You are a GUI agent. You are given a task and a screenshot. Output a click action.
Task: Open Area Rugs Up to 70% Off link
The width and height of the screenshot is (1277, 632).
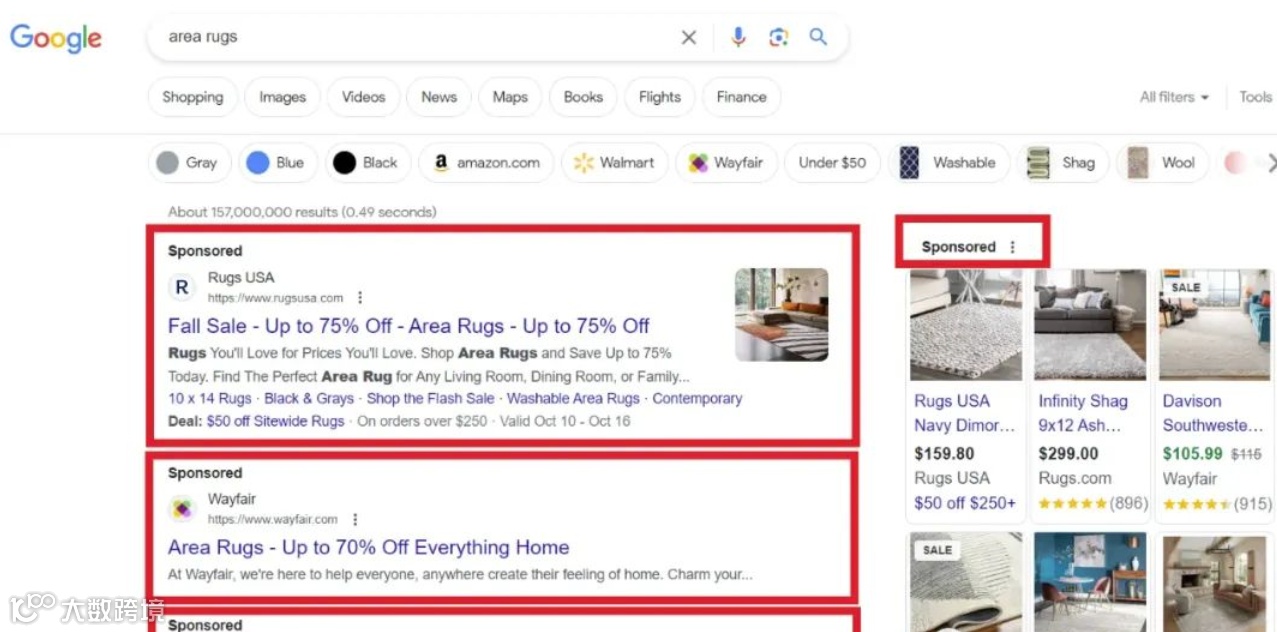pos(368,548)
